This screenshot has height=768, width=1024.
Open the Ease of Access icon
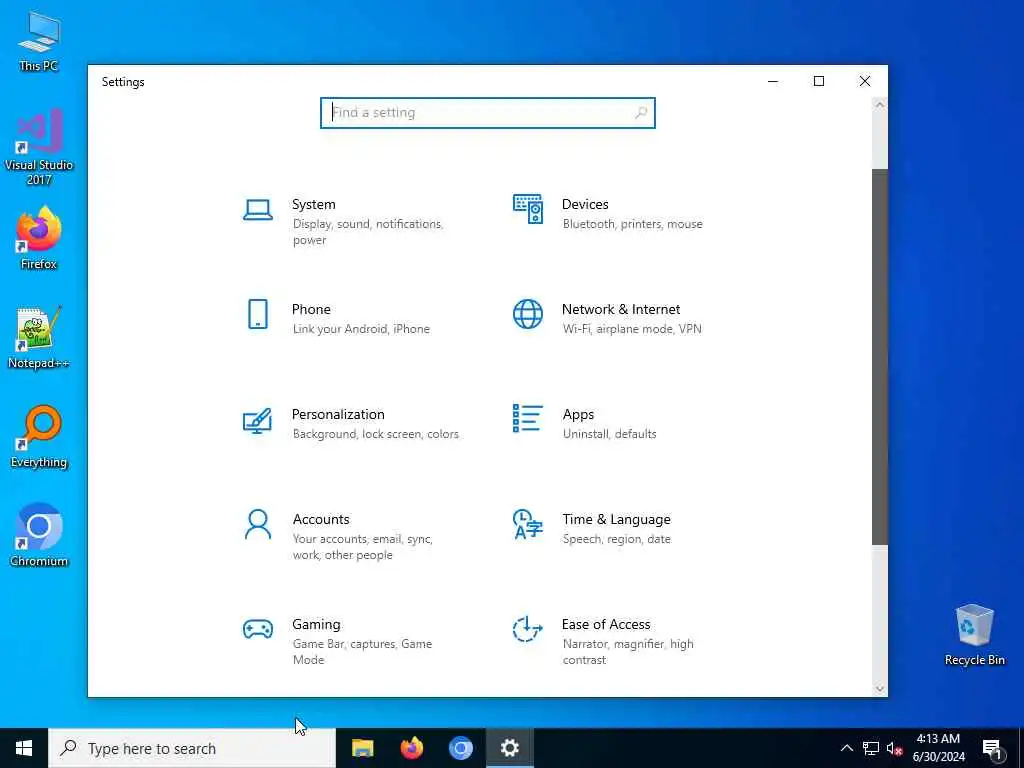pos(528,630)
